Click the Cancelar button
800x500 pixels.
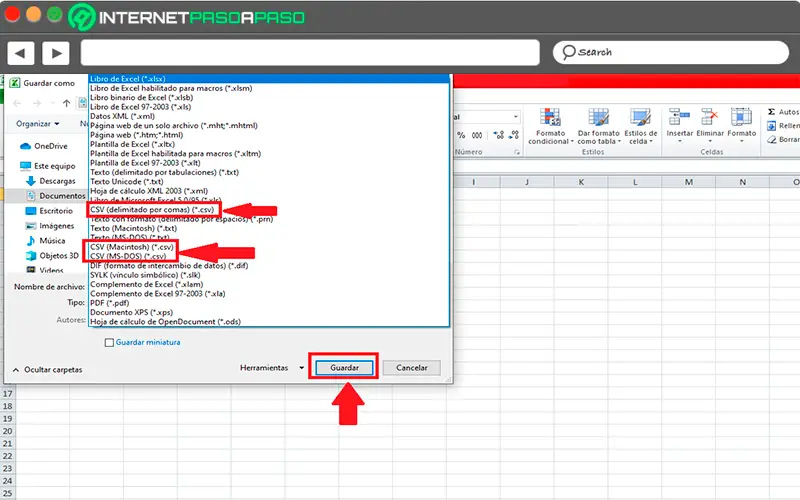[411, 367]
